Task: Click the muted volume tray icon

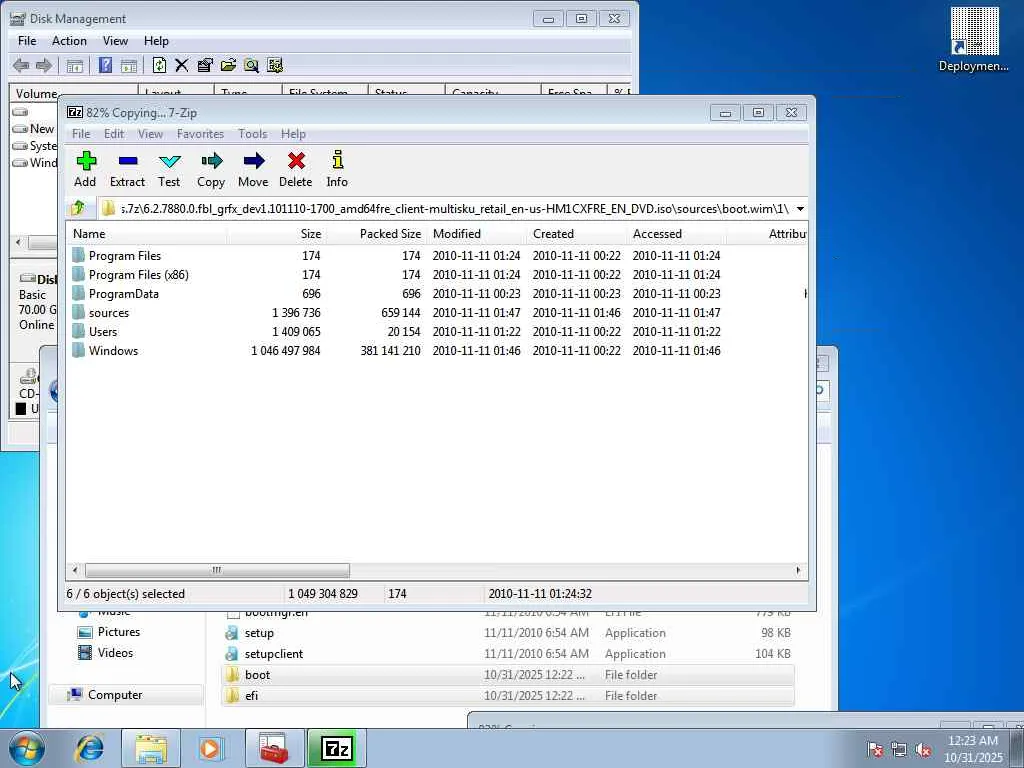Action: pos(923,750)
